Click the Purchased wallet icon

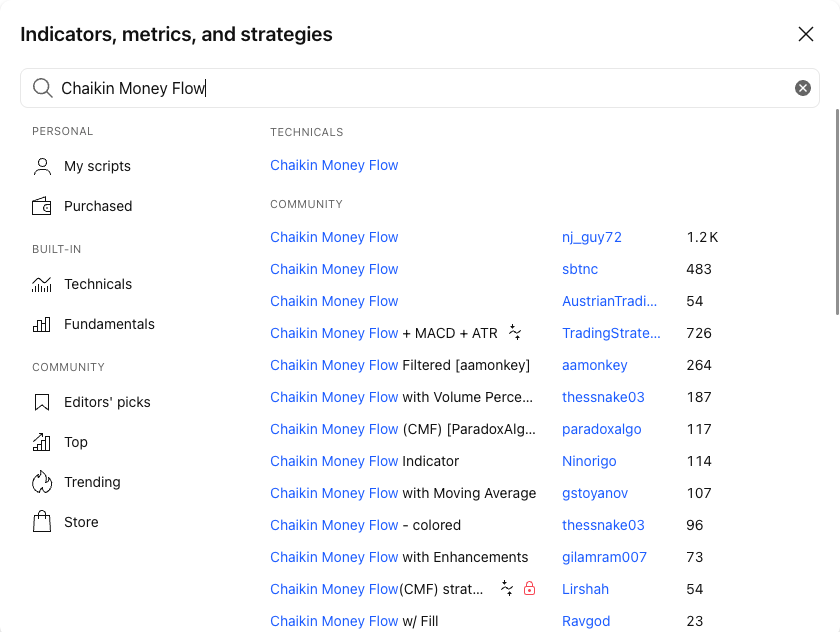point(42,206)
